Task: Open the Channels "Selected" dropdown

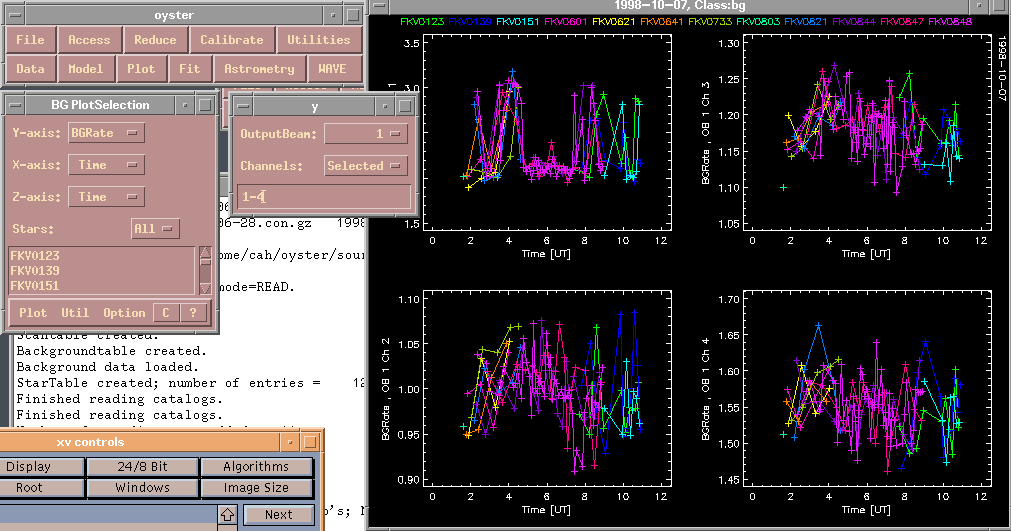Action: [365, 166]
